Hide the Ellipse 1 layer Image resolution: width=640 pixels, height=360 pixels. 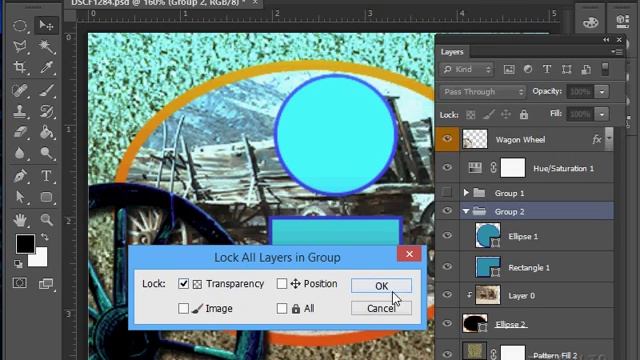(x=447, y=236)
